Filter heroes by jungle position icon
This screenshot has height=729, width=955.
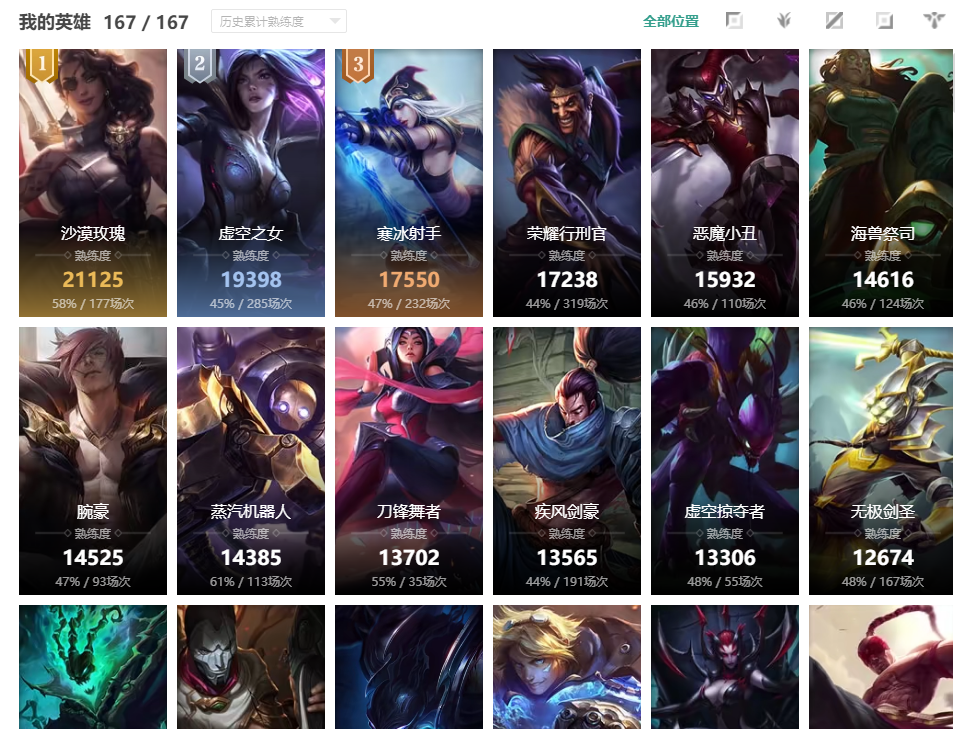pos(784,21)
